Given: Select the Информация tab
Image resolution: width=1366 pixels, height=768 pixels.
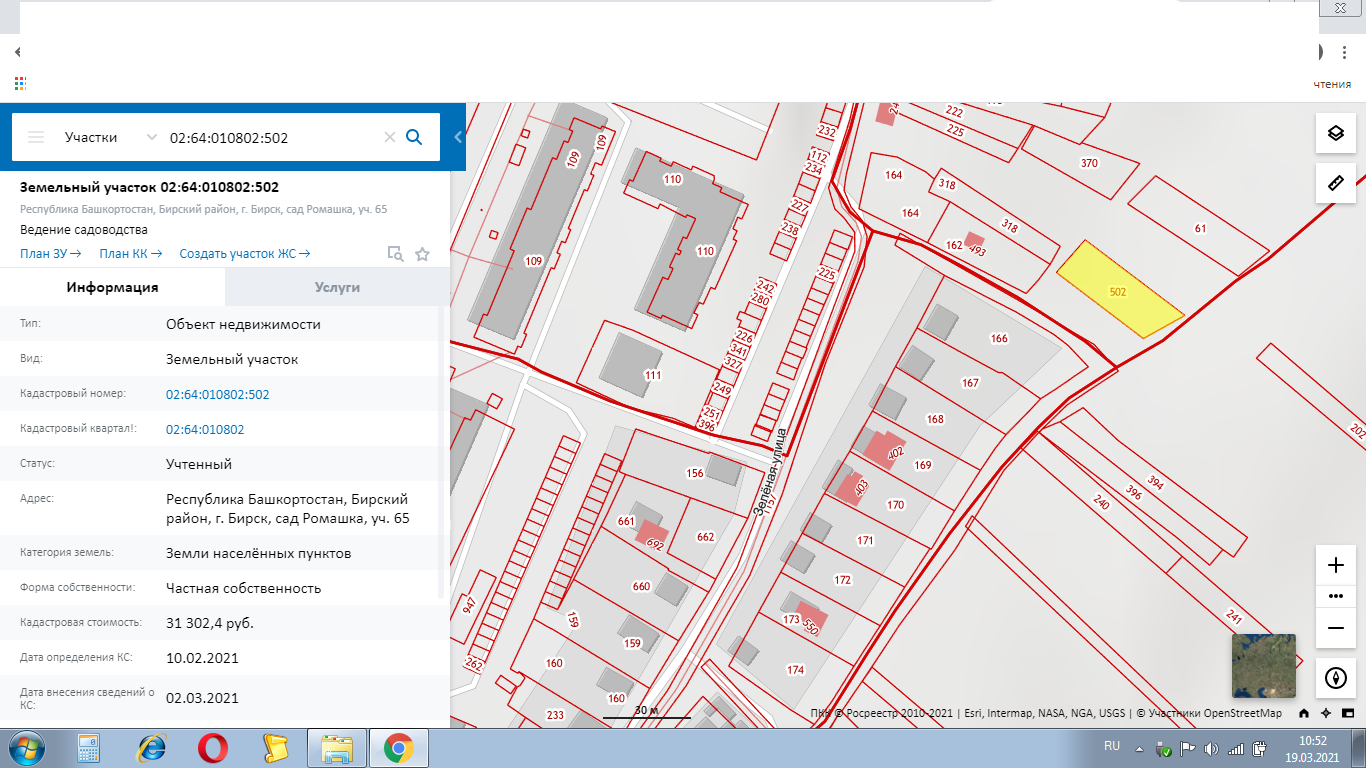Looking at the screenshot, I should click(x=112, y=287).
